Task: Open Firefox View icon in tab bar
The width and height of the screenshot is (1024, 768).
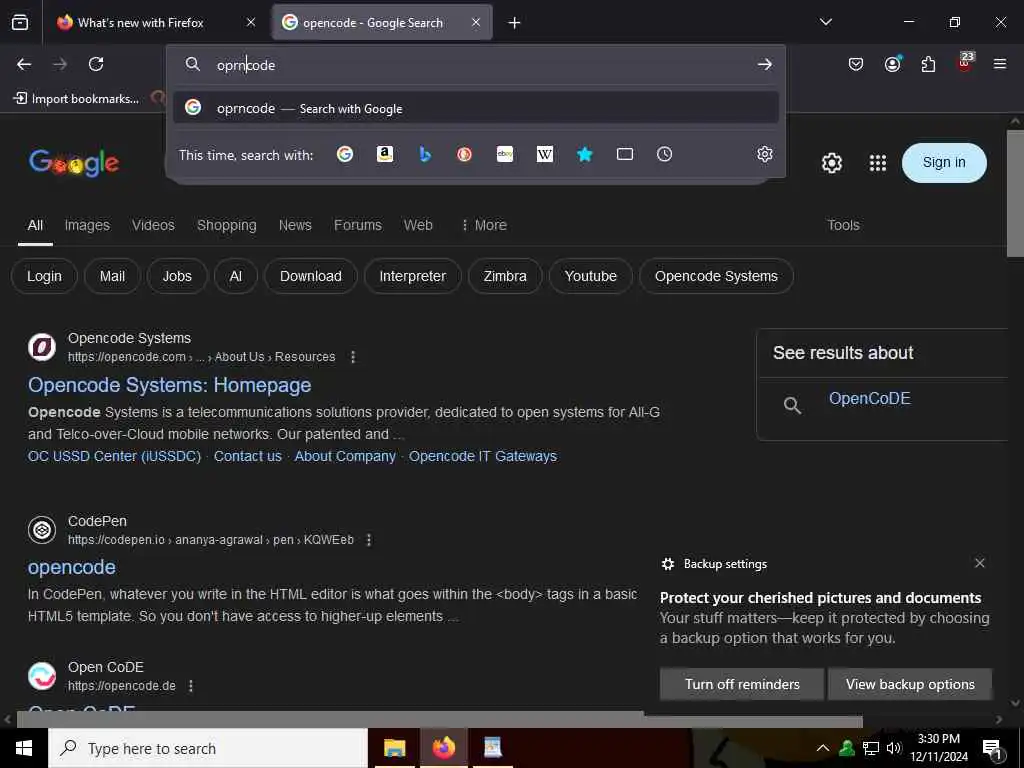Action: pyautogui.click(x=20, y=23)
